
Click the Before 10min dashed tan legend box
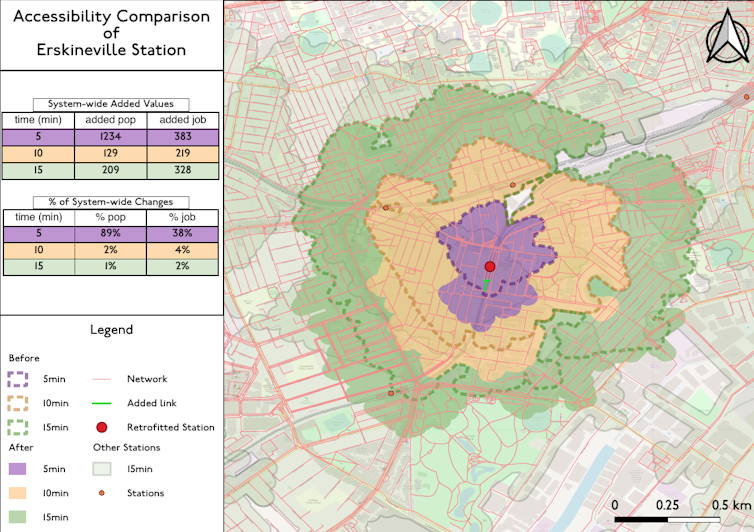tap(18, 404)
